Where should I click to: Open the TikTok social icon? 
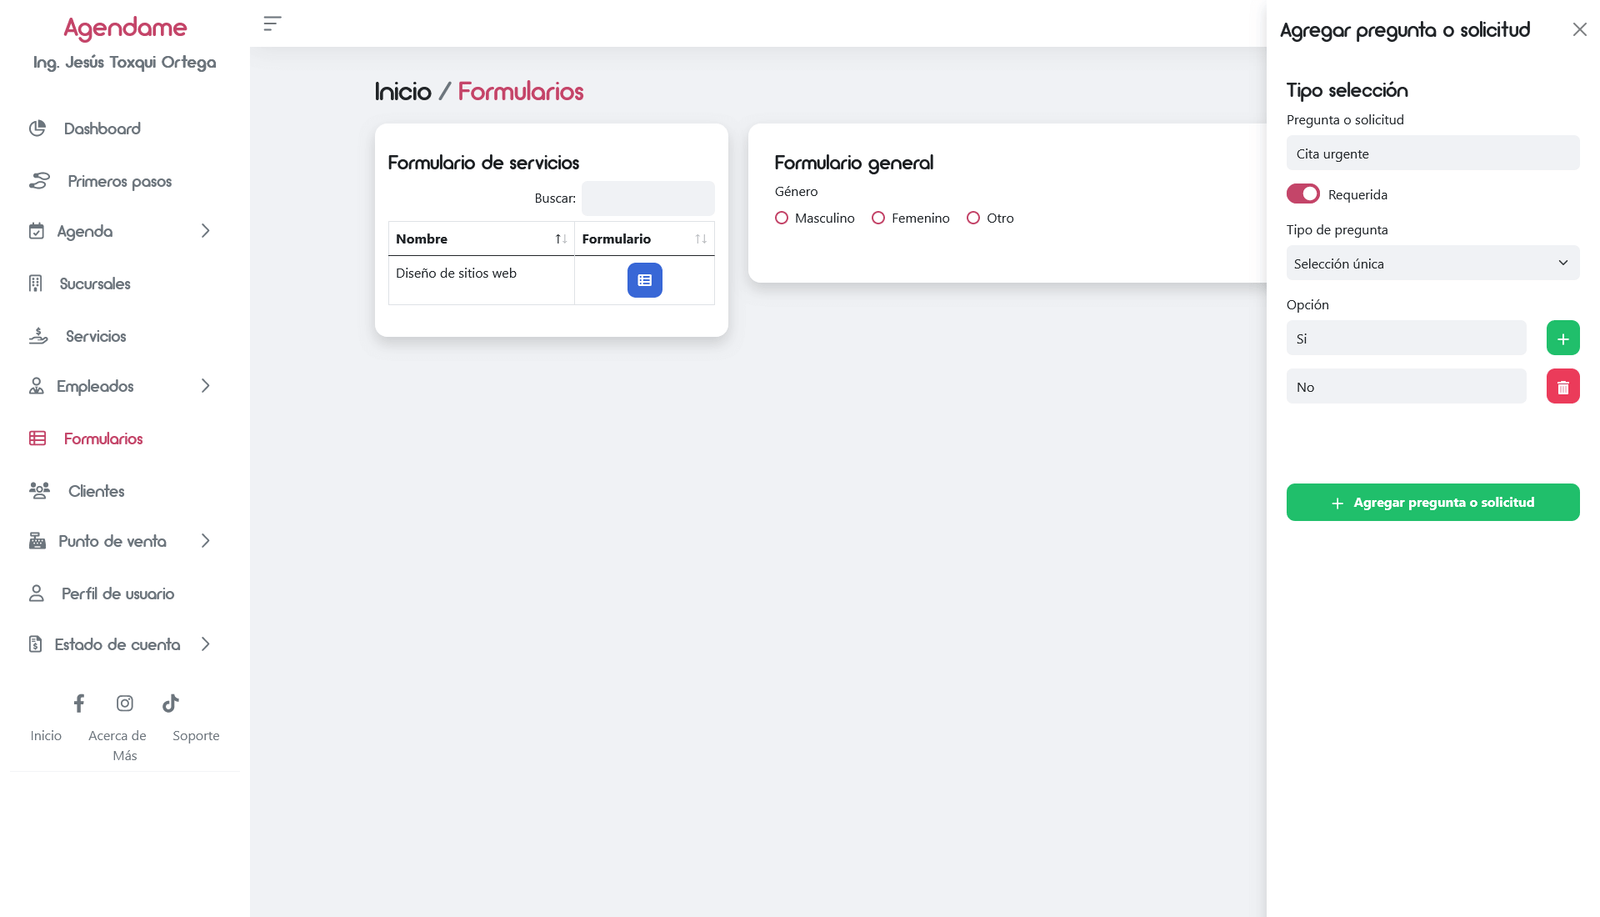(x=171, y=703)
